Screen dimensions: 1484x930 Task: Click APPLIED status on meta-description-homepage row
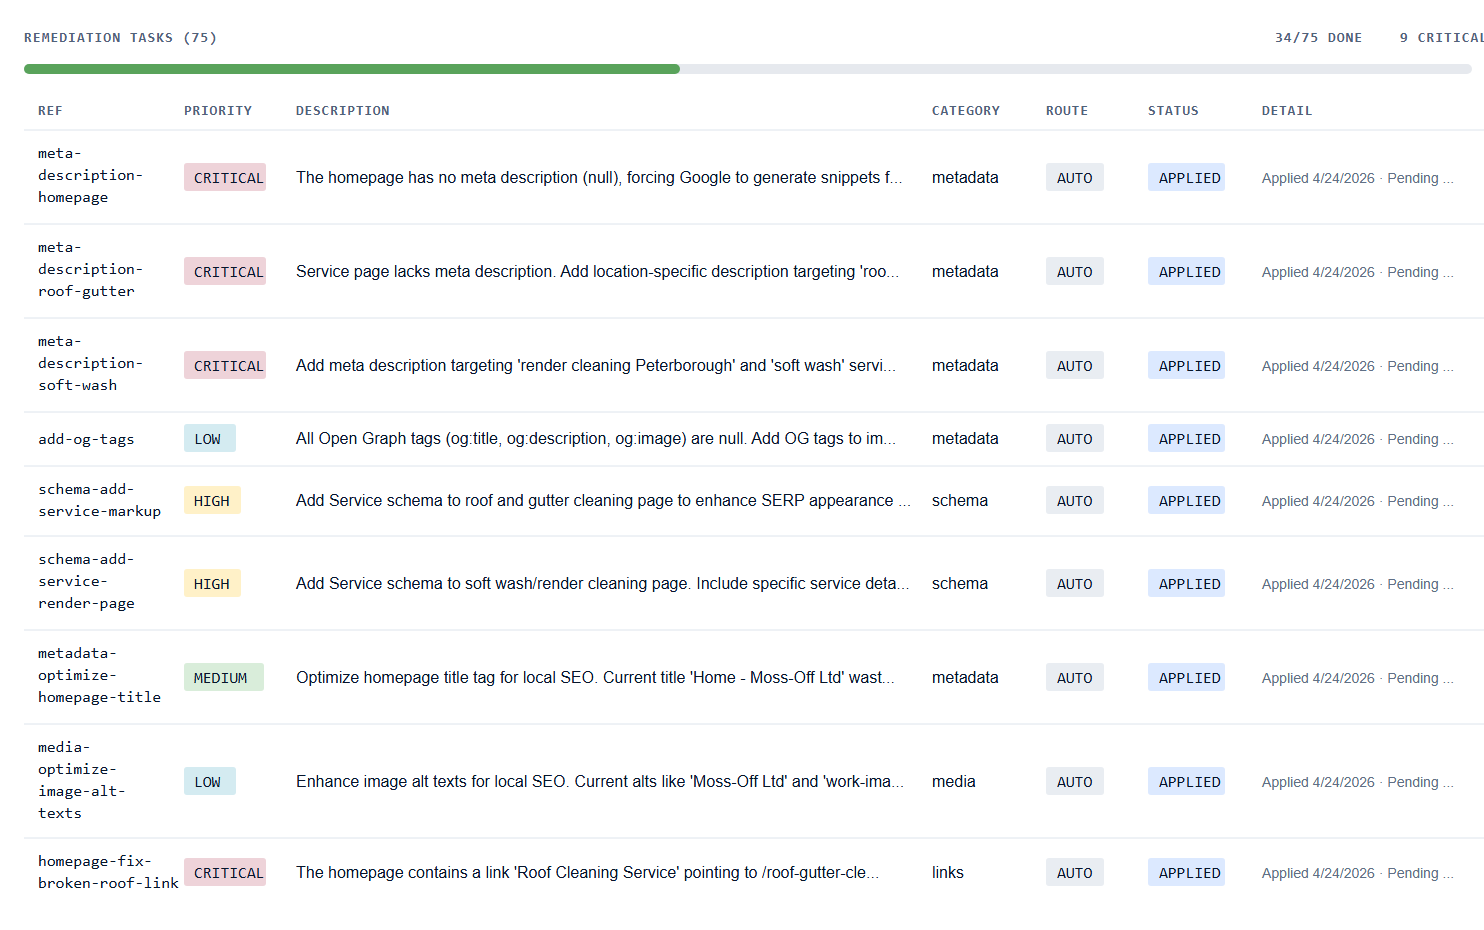pos(1187,178)
